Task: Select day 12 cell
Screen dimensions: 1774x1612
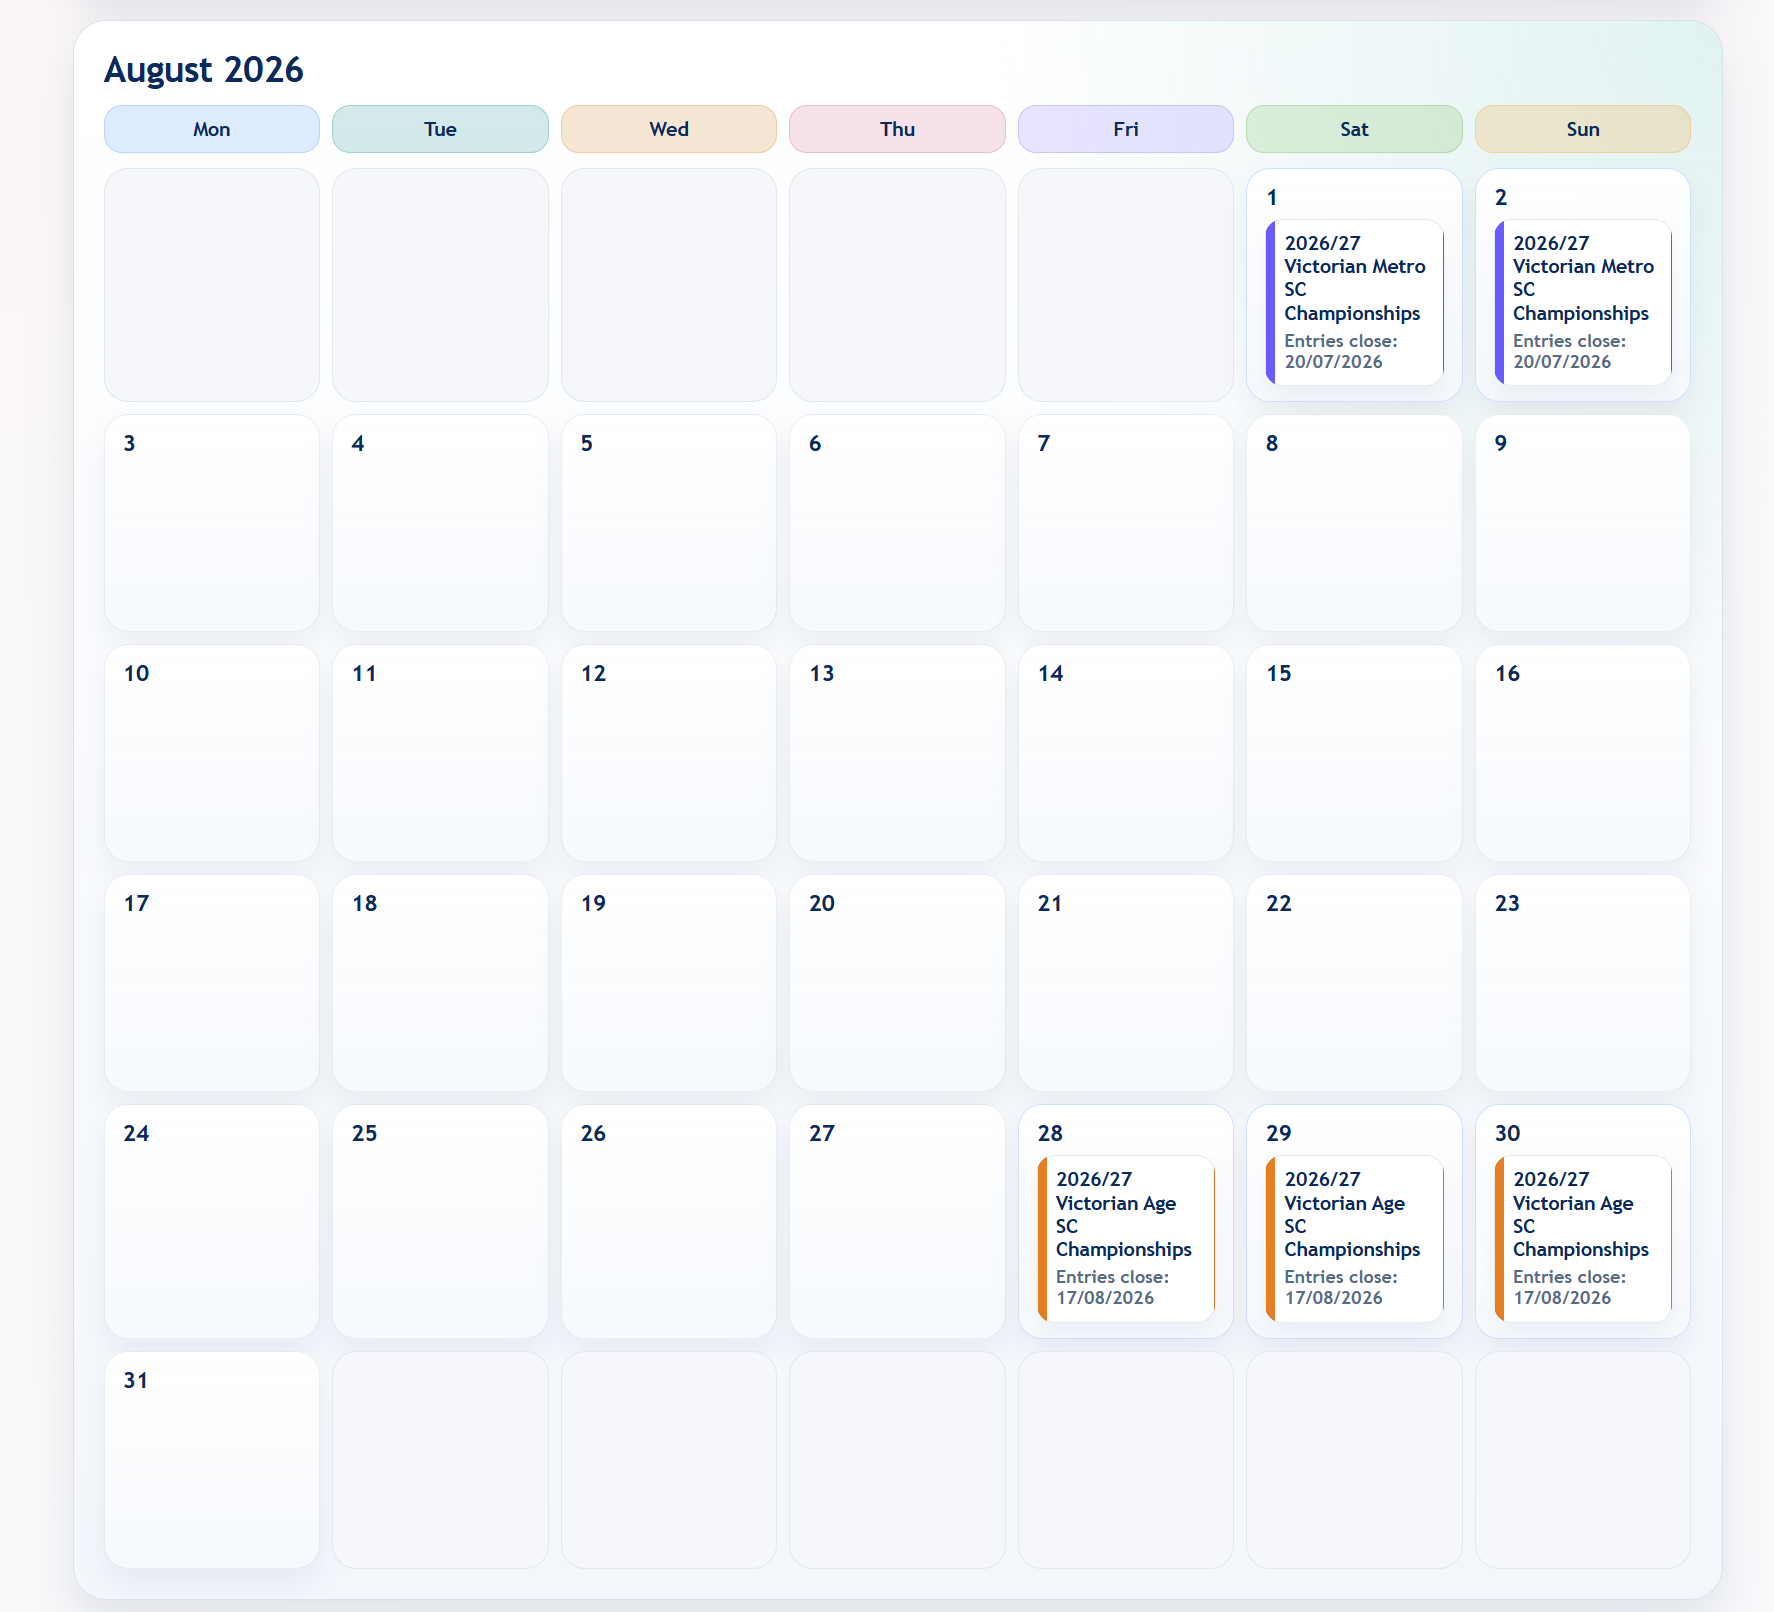Action: click(x=669, y=753)
